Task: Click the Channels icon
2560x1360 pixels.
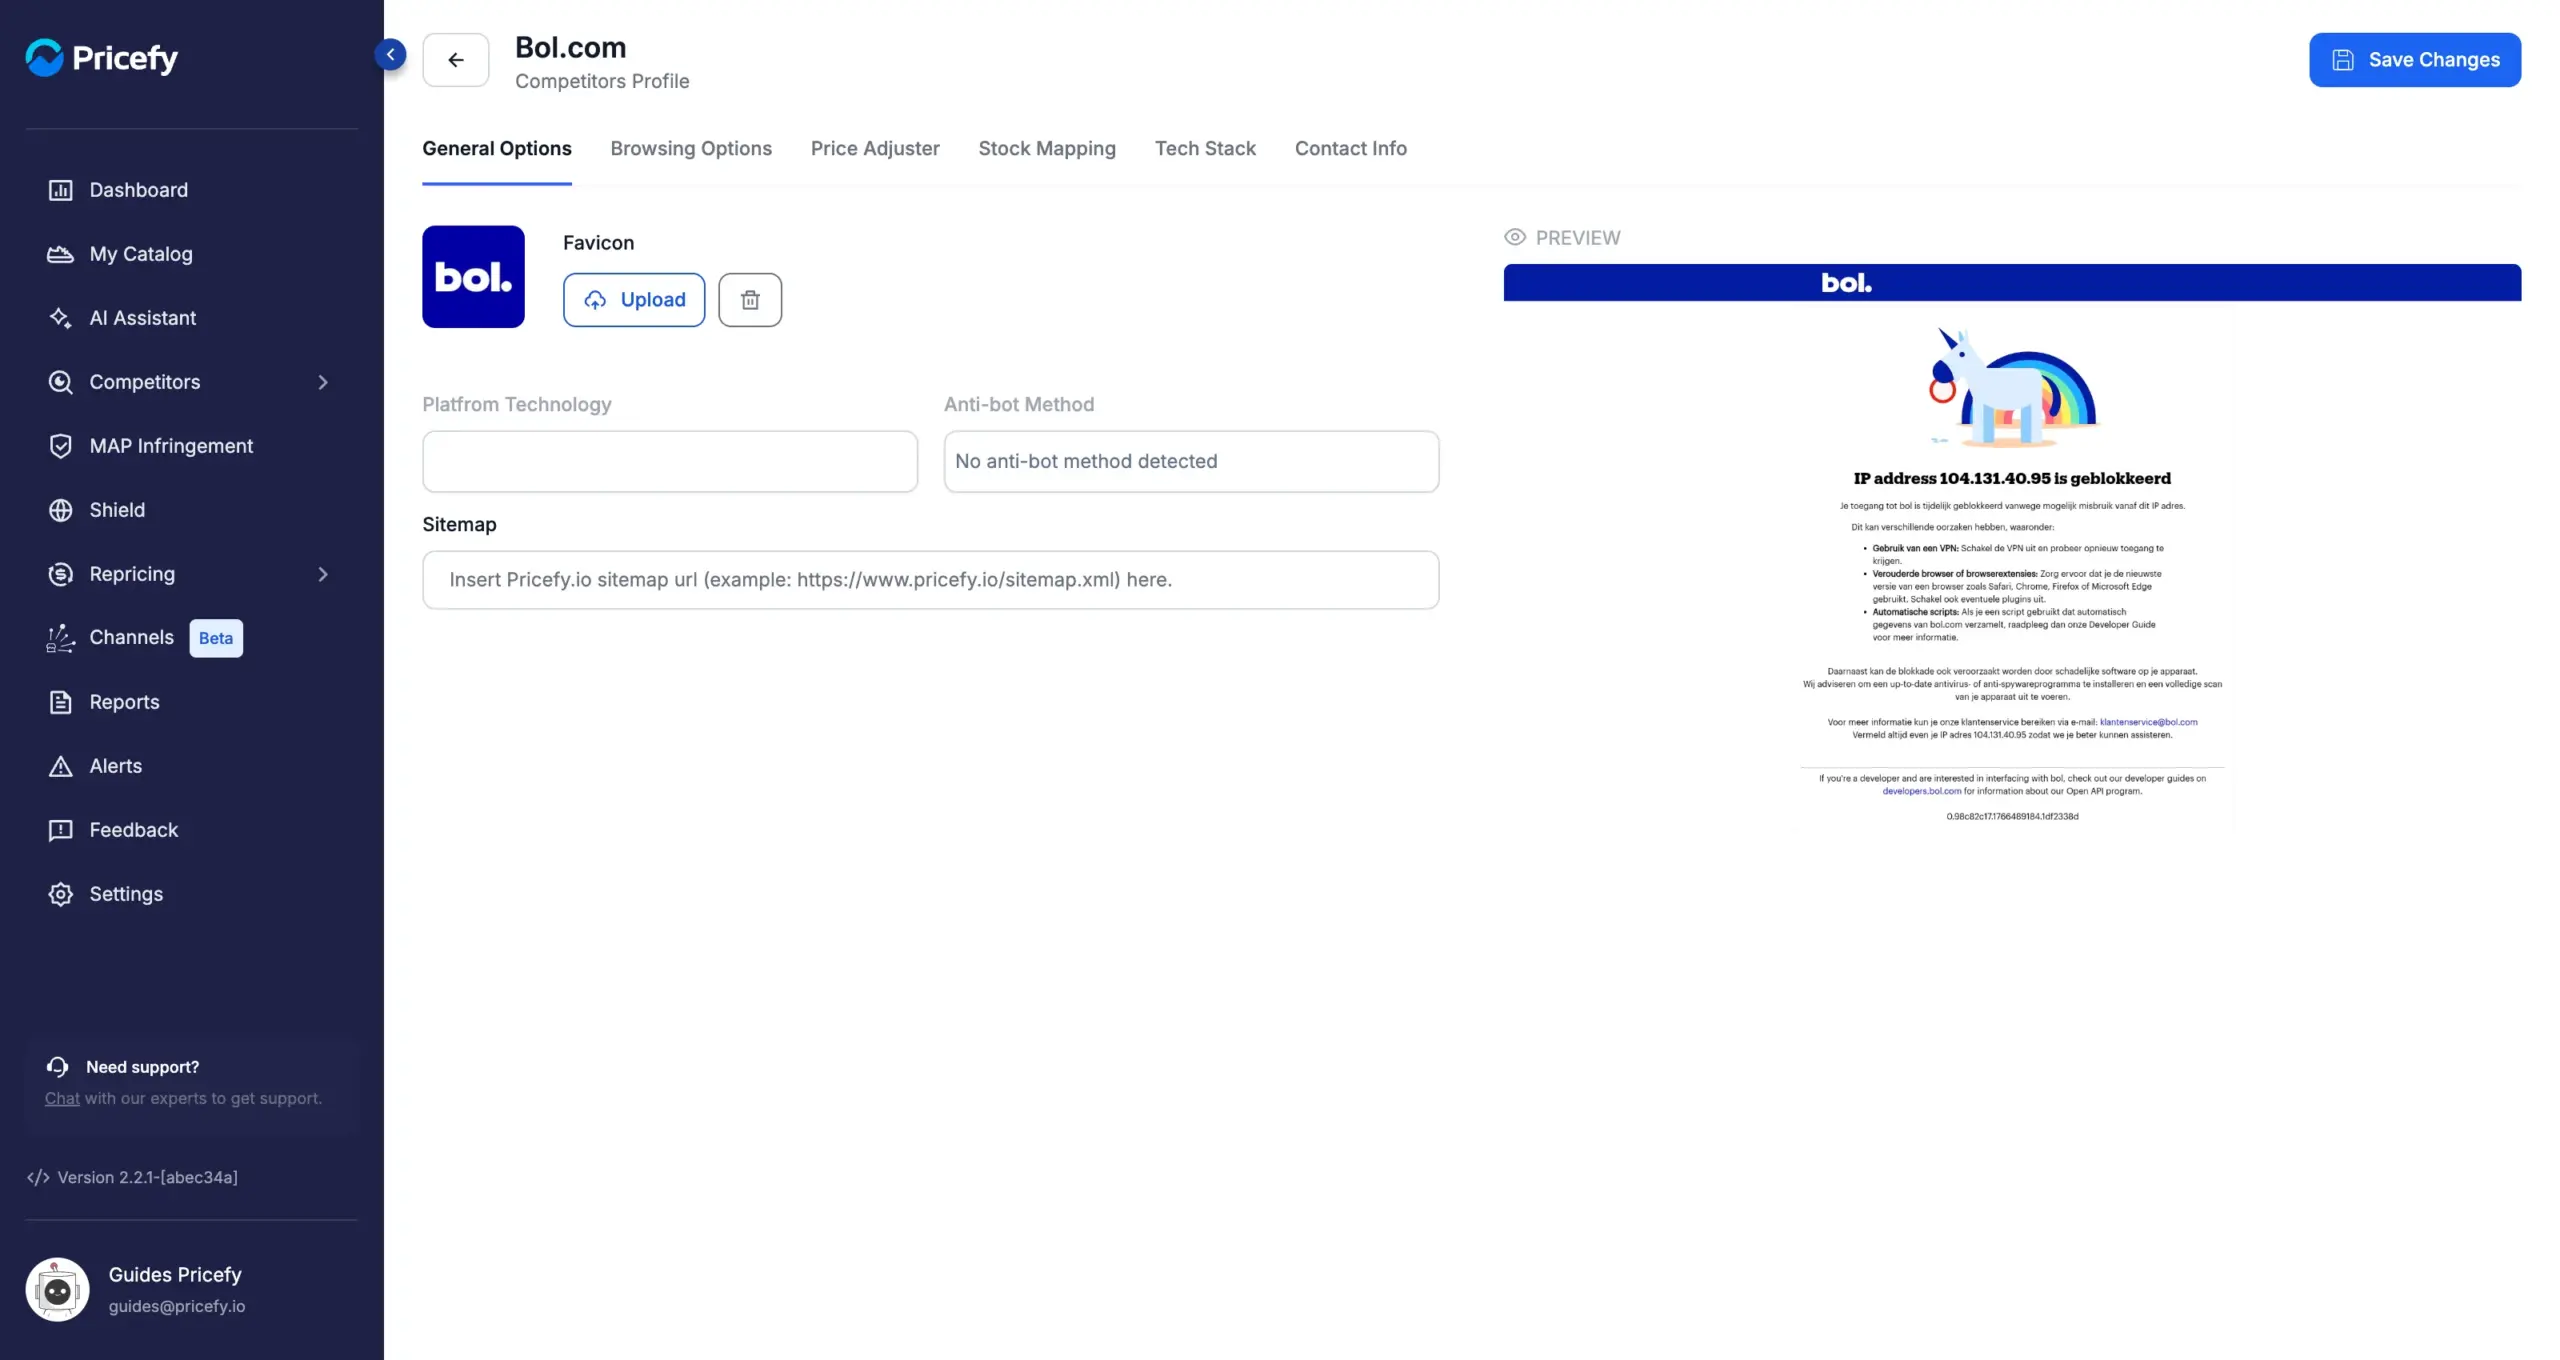Action: 61,638
